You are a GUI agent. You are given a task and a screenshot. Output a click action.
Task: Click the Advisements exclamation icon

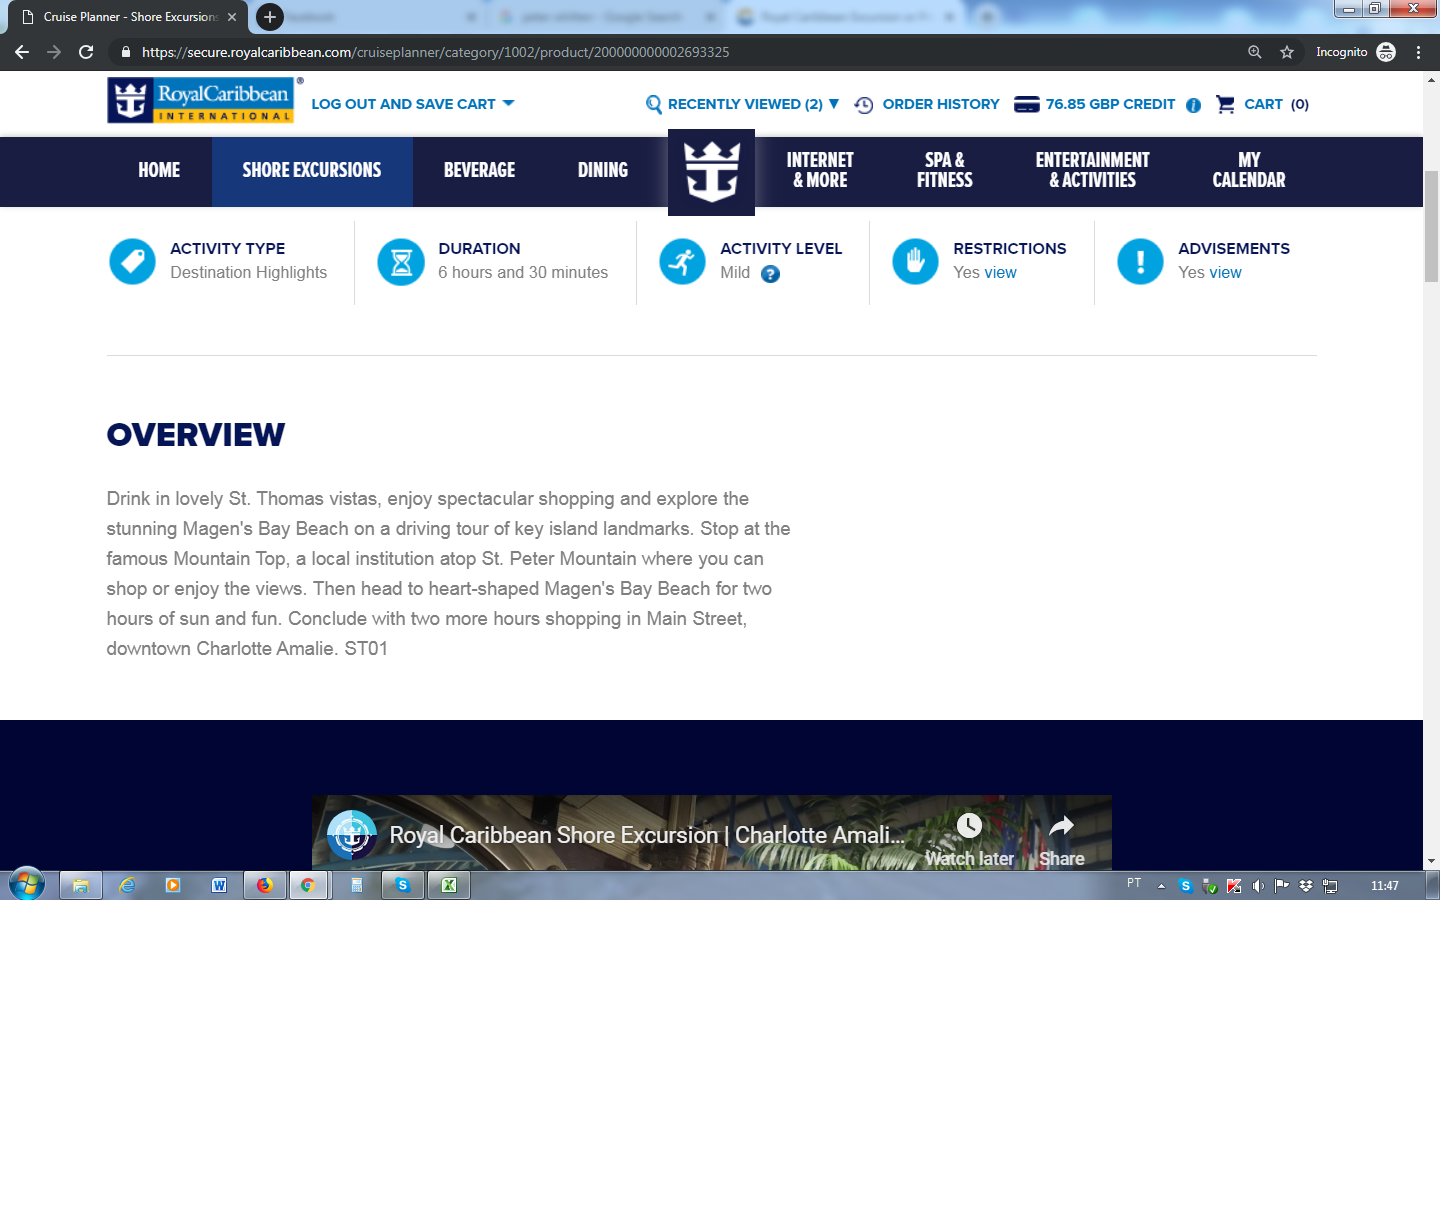(1140, 262)
